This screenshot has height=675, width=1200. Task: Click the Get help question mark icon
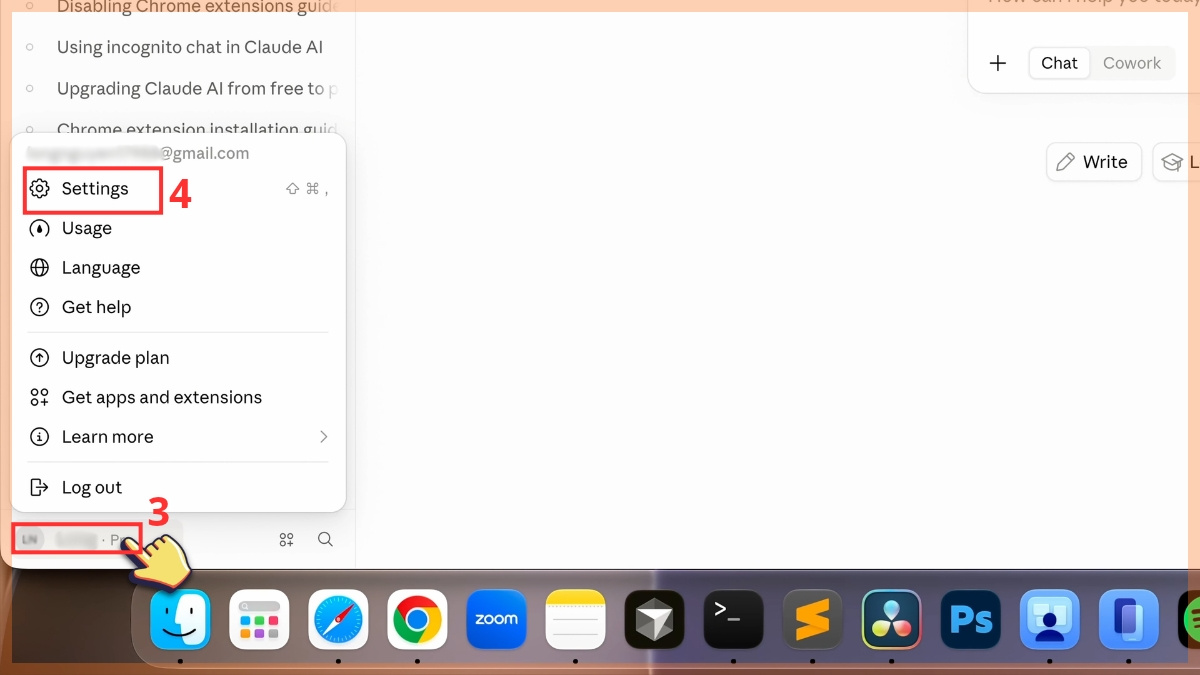(39, 307)
